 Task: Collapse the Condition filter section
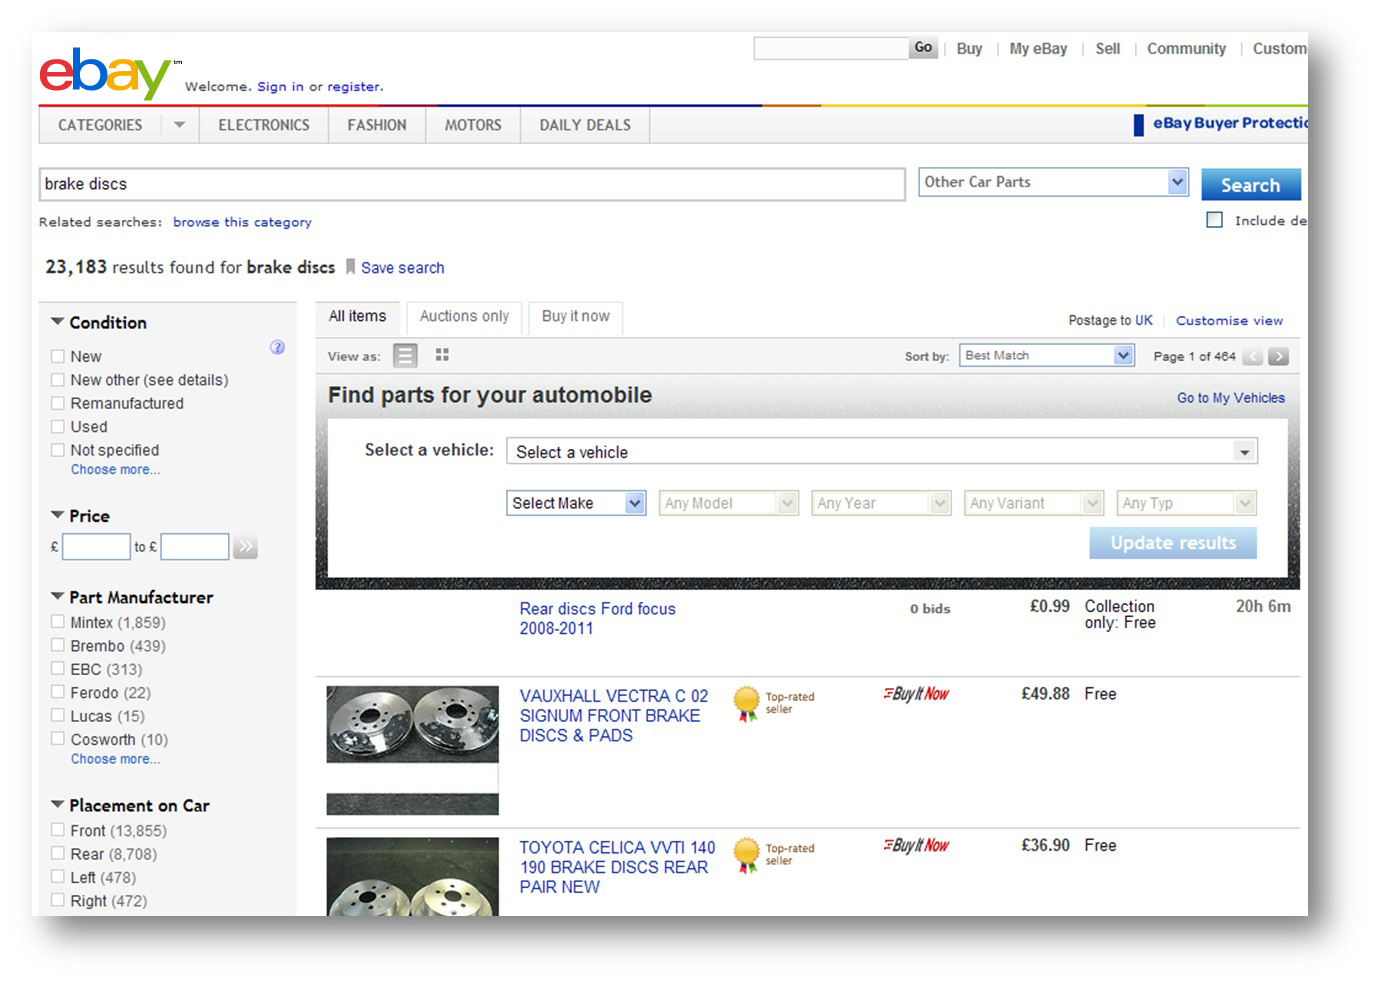pos(58,322)
